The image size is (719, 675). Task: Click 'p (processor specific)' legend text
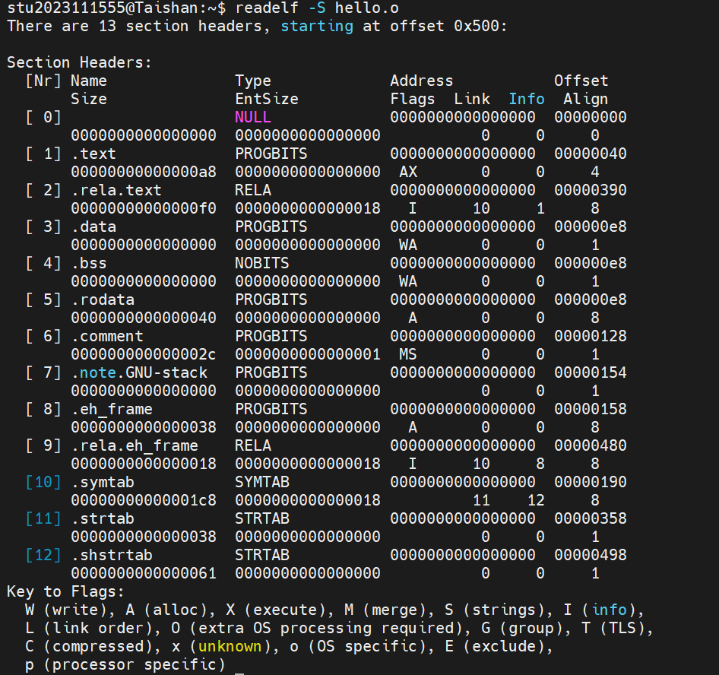coord(125,664)
